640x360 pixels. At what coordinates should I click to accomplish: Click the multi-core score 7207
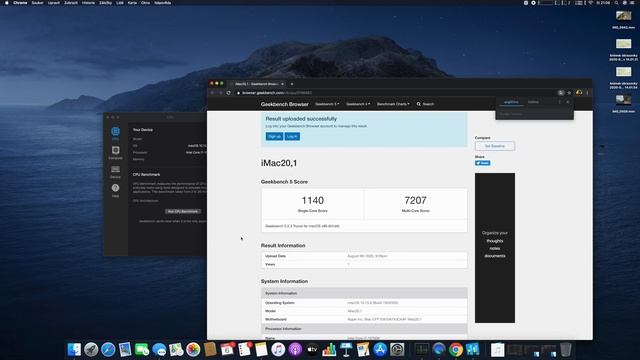416,200
